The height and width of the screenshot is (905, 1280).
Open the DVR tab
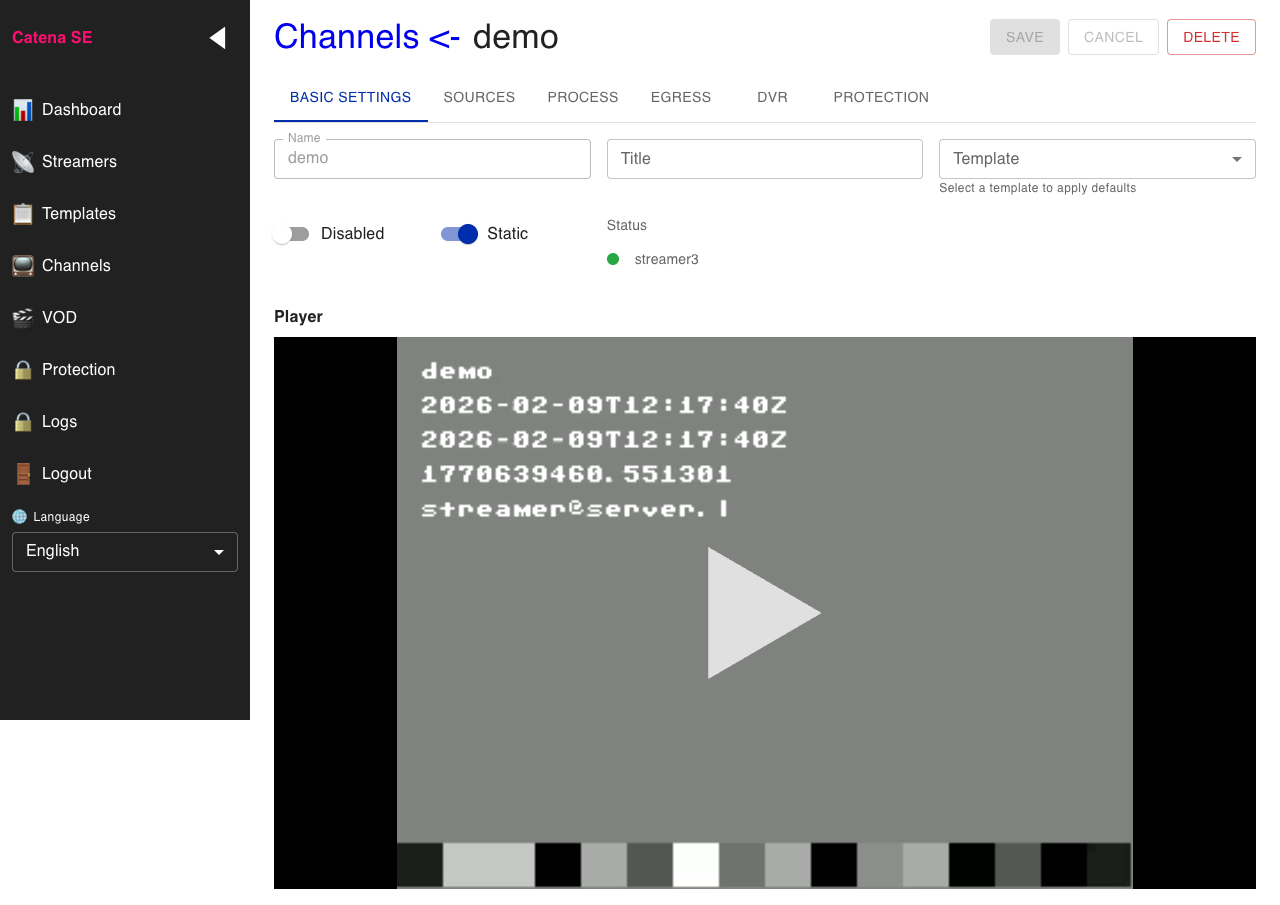coord(772,98)
